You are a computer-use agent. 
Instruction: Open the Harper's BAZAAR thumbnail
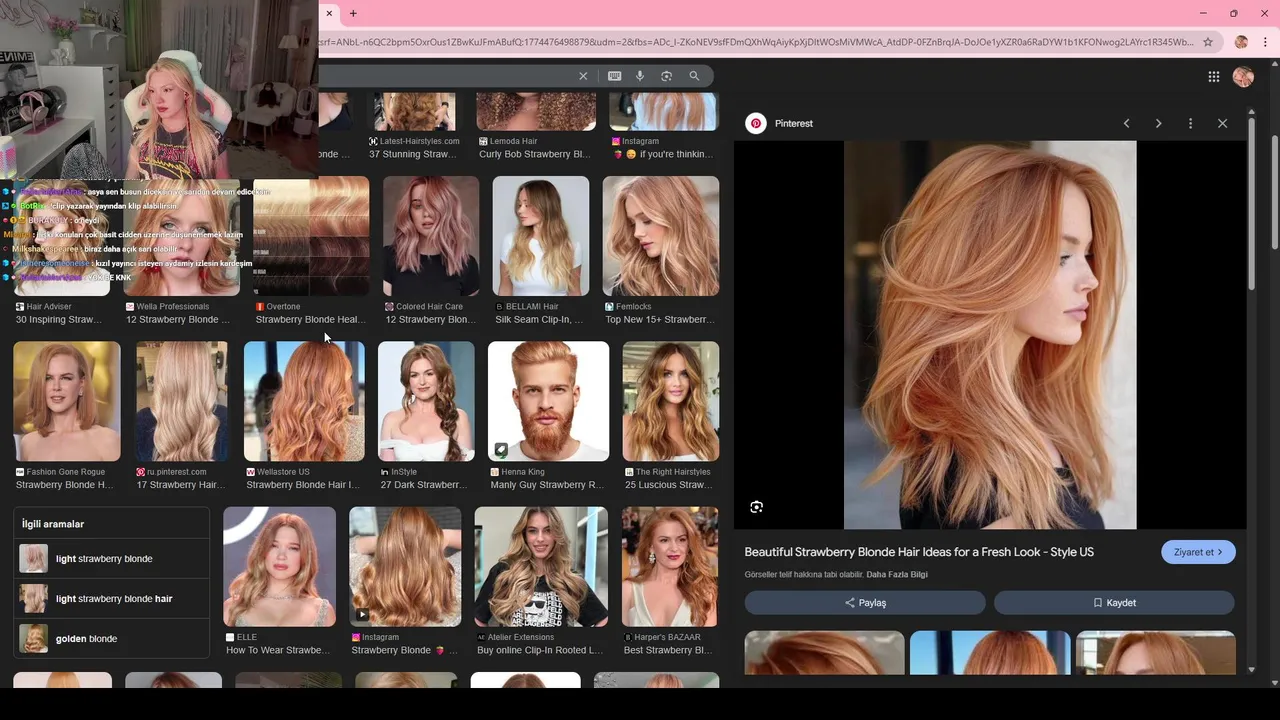[x=670, y=566]
